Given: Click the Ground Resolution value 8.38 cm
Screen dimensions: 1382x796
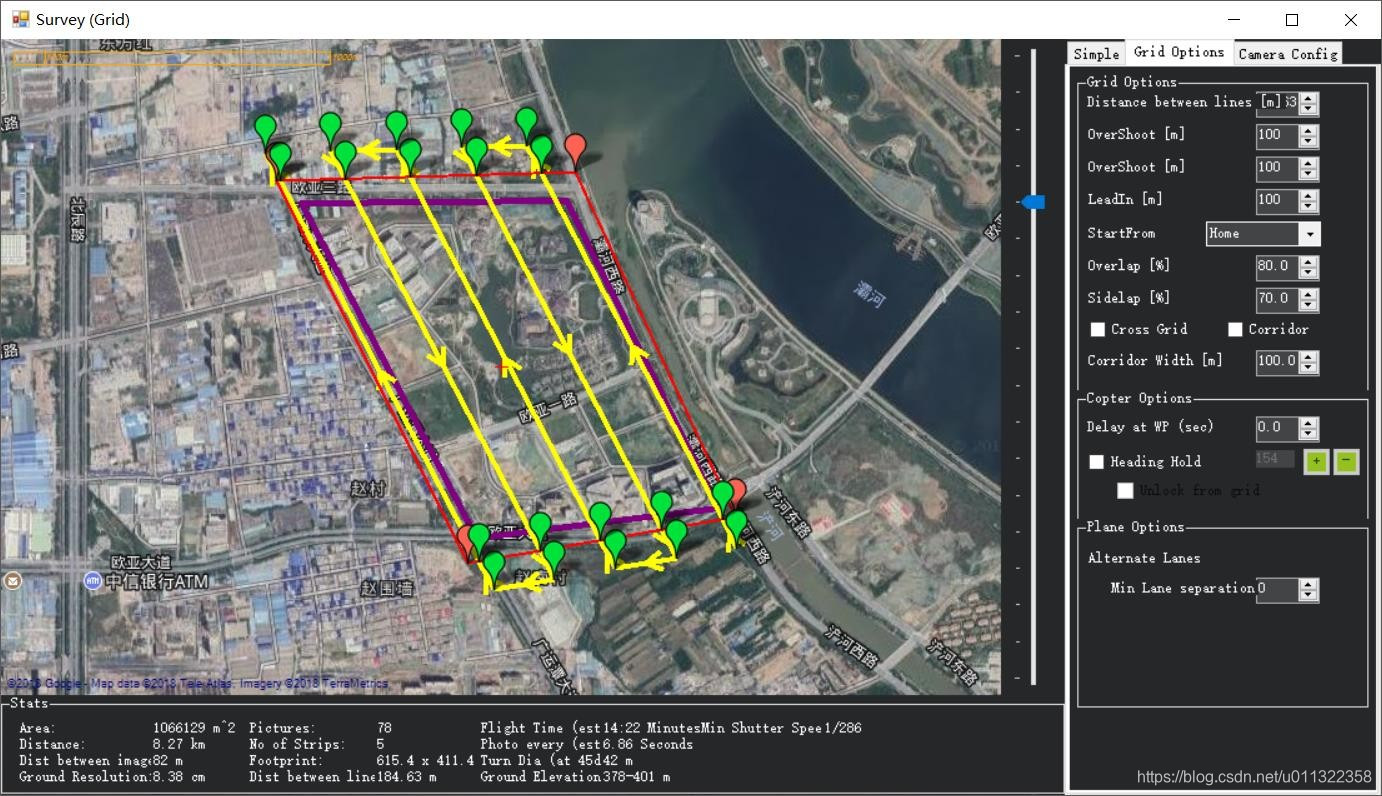Looking at the screenshot, I should (x=177, y=776).
